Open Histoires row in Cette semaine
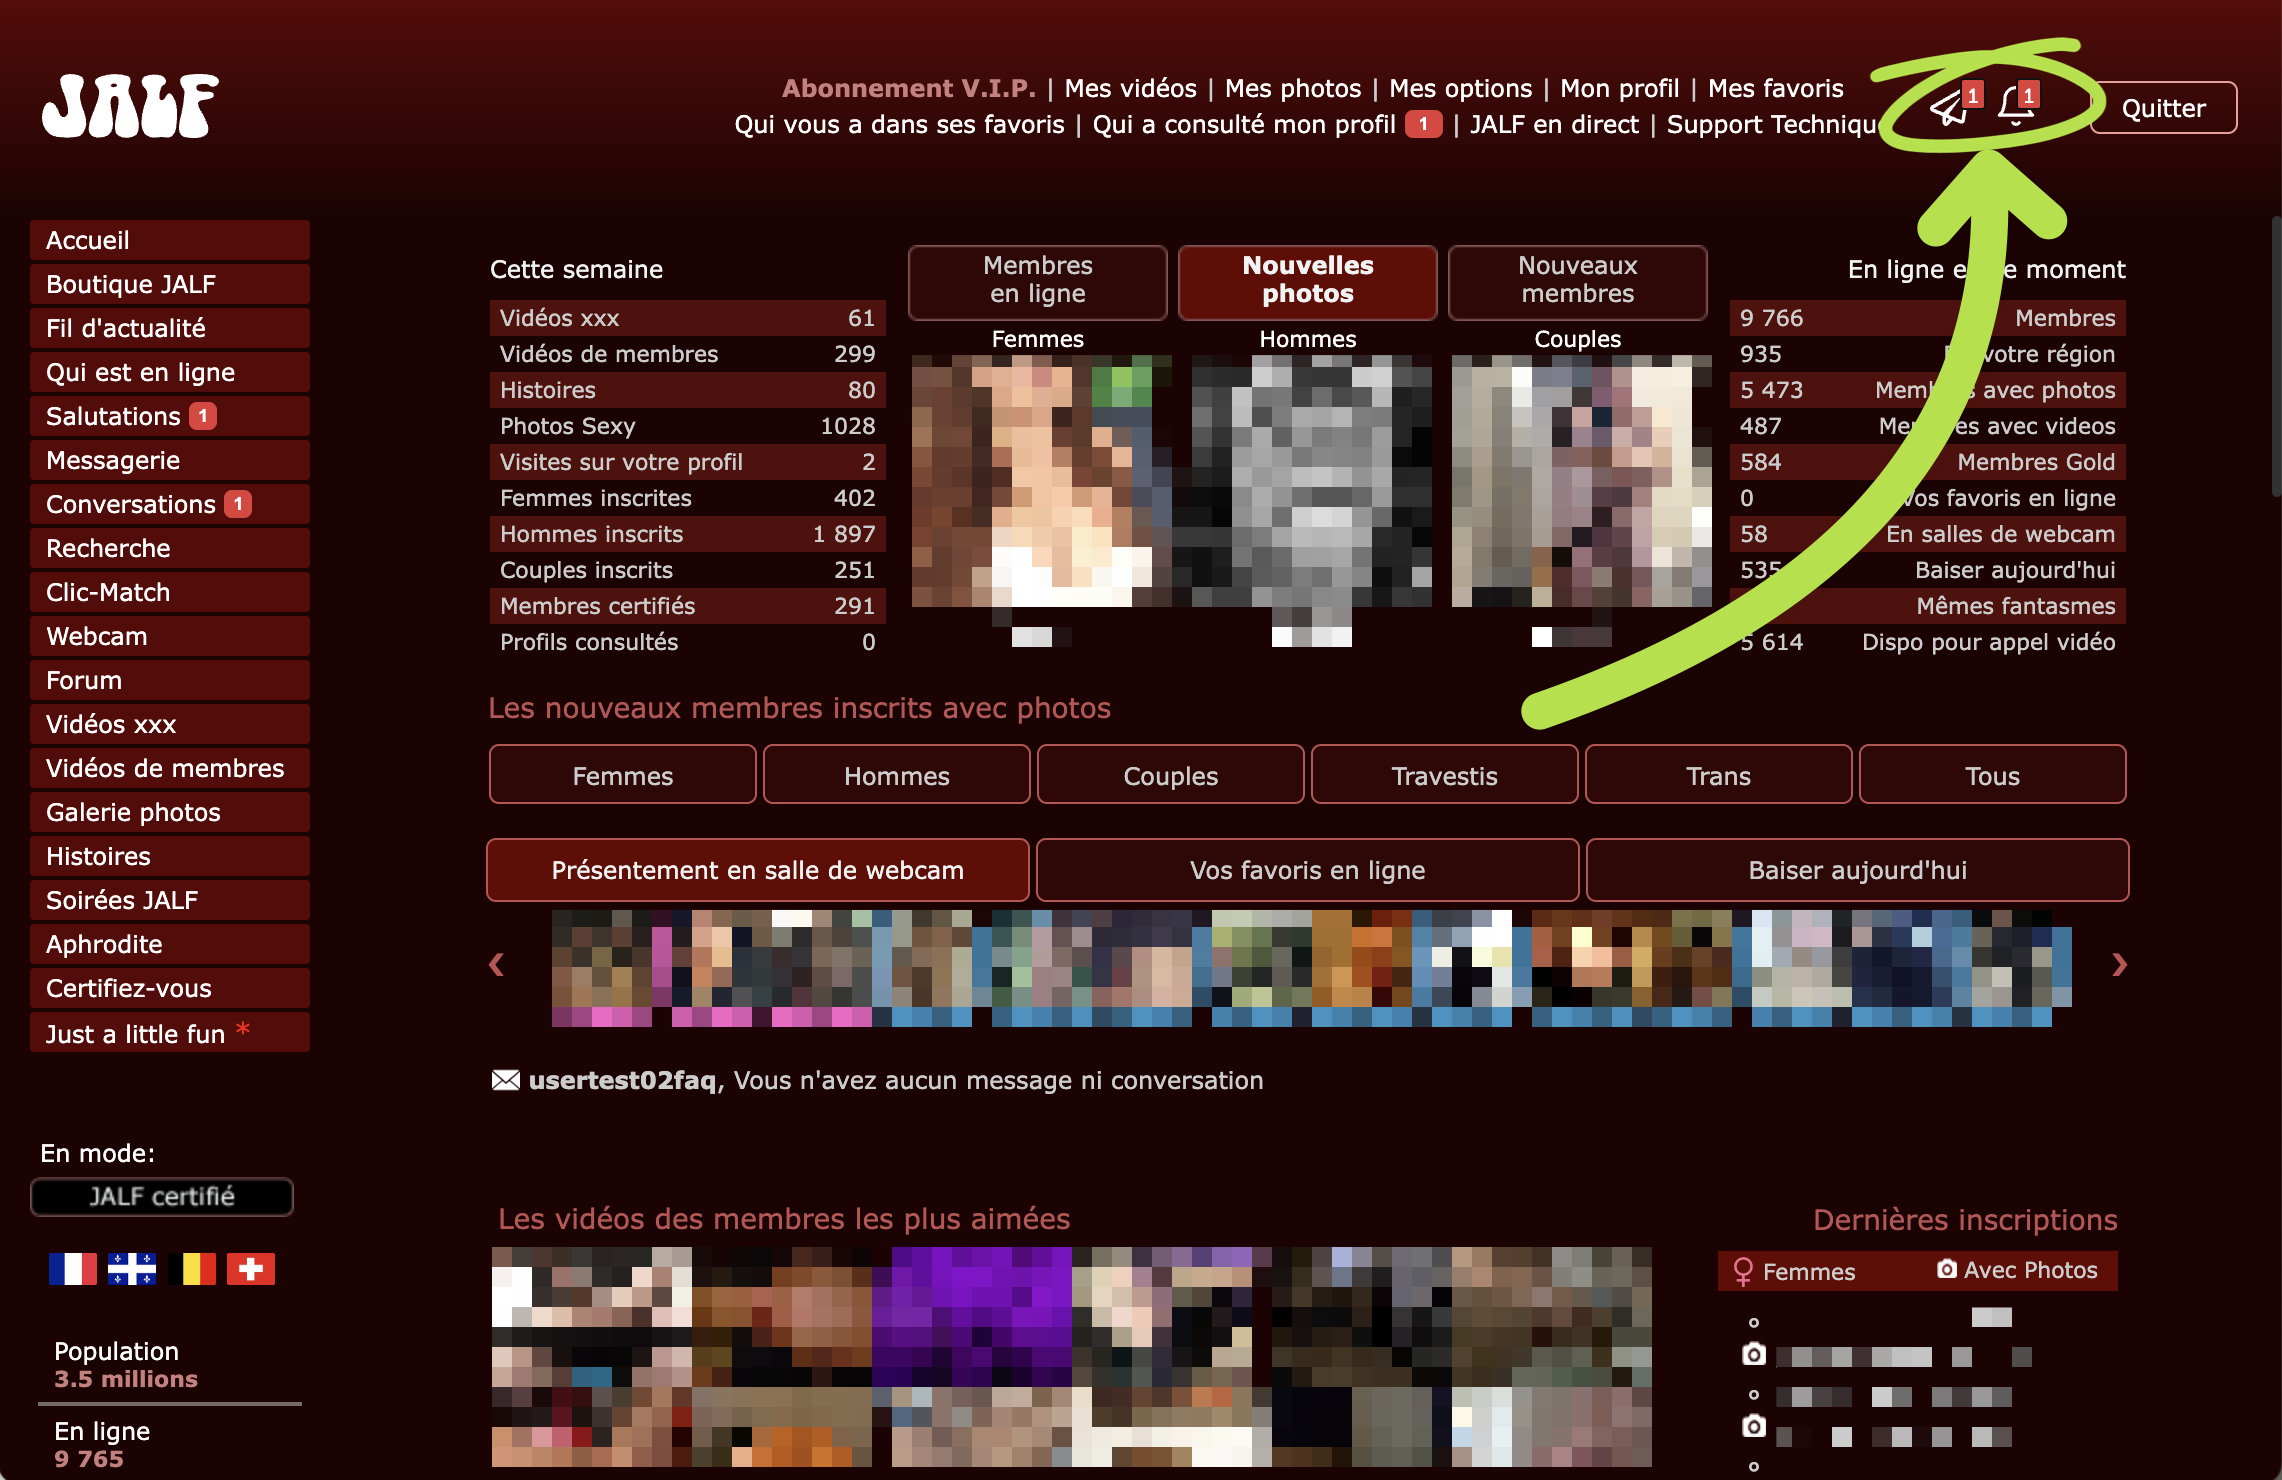The height and width of the screenshot is (1480, 2282). tap(687, 390)
